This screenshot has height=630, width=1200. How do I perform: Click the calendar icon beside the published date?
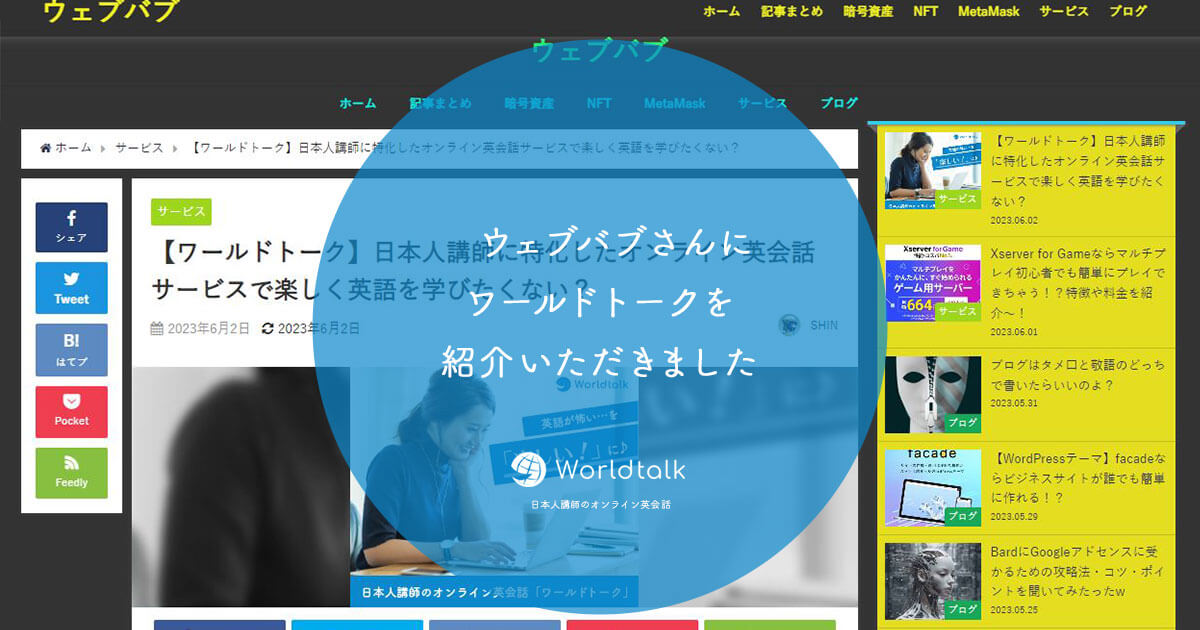click(x=157, y=328)
